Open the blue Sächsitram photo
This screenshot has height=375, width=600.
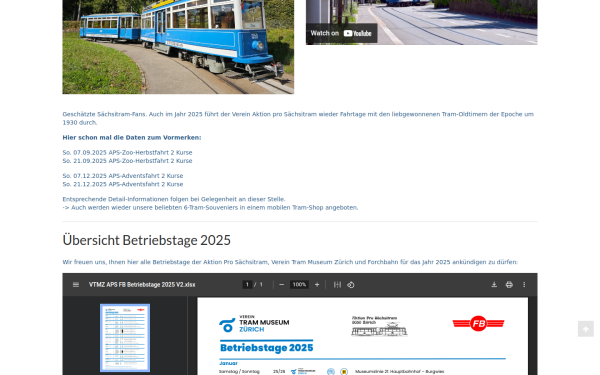pos(178,47)
